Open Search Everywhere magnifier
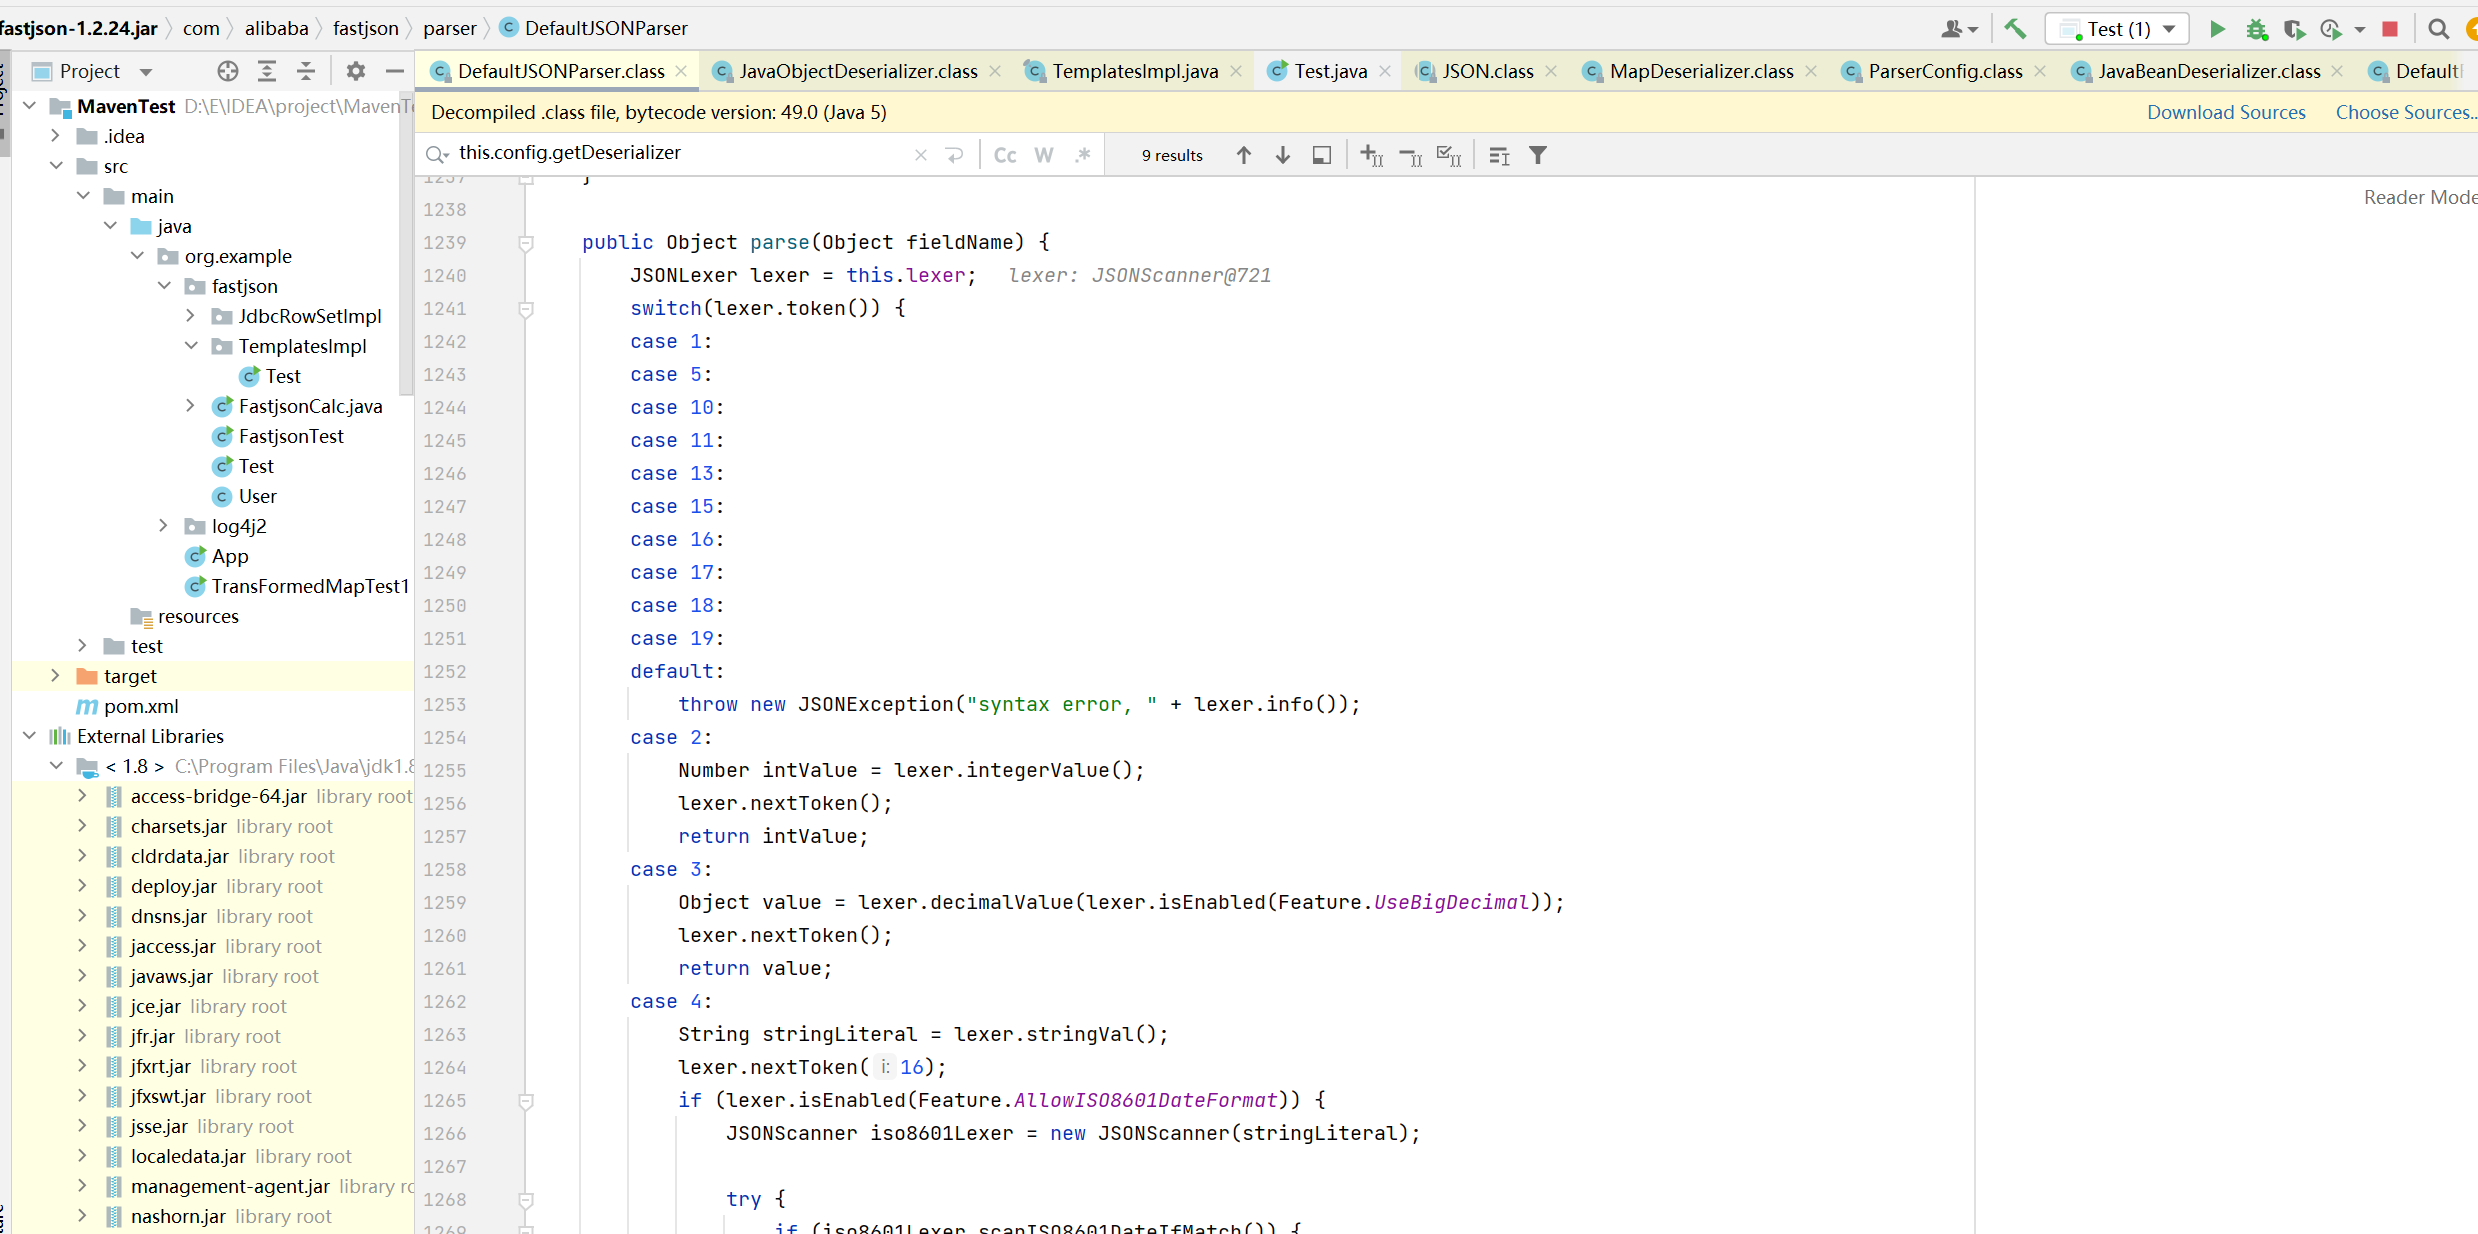The height and width of the screenshot is (1234, 2478). click(2438, 29)
